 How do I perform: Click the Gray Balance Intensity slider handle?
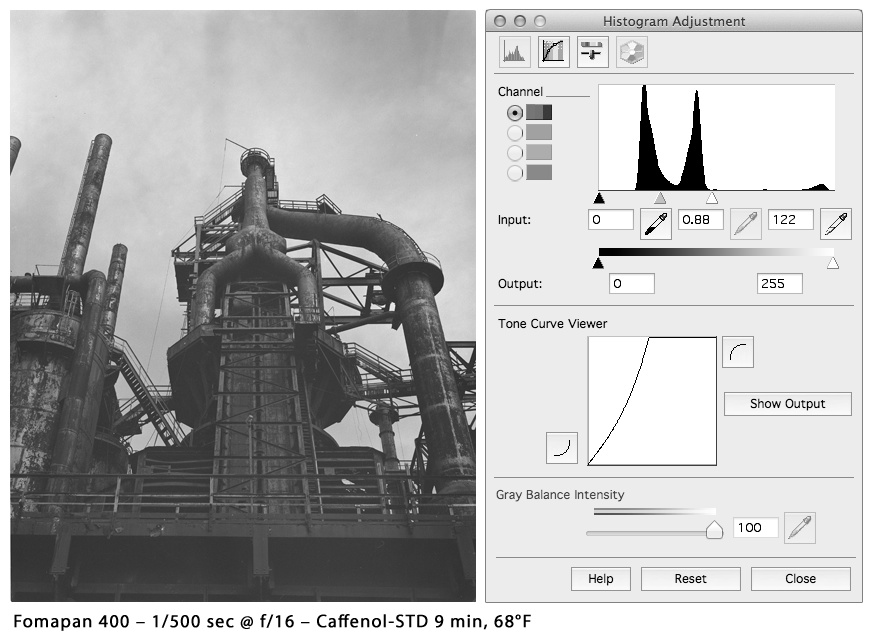(x=714, y=530)
